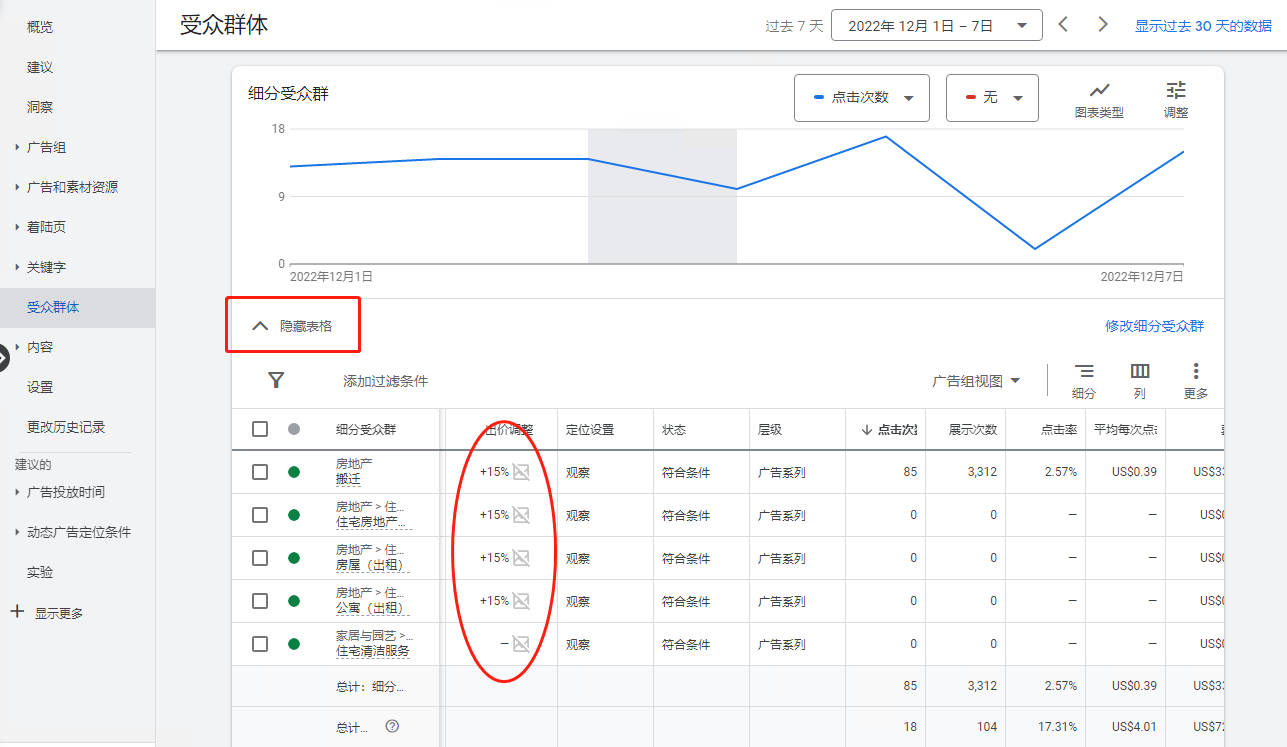
Task: Click 显示过去 30 天的数据 link
Action: point(1203,26)
